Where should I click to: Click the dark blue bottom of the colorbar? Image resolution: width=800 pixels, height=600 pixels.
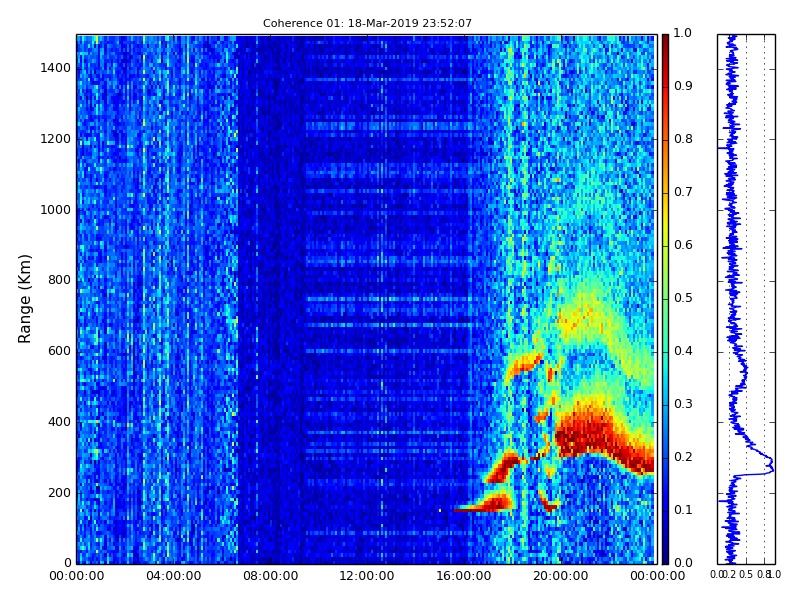(665, 554)
